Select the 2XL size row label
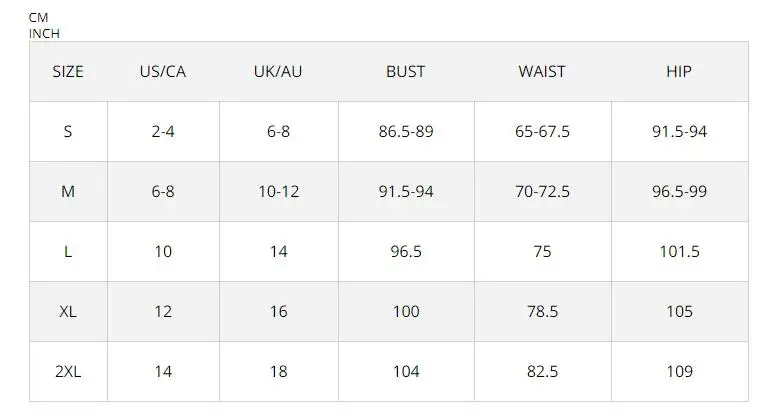The height and width of the screenshot is (419, 778). [x=68, y=371]
